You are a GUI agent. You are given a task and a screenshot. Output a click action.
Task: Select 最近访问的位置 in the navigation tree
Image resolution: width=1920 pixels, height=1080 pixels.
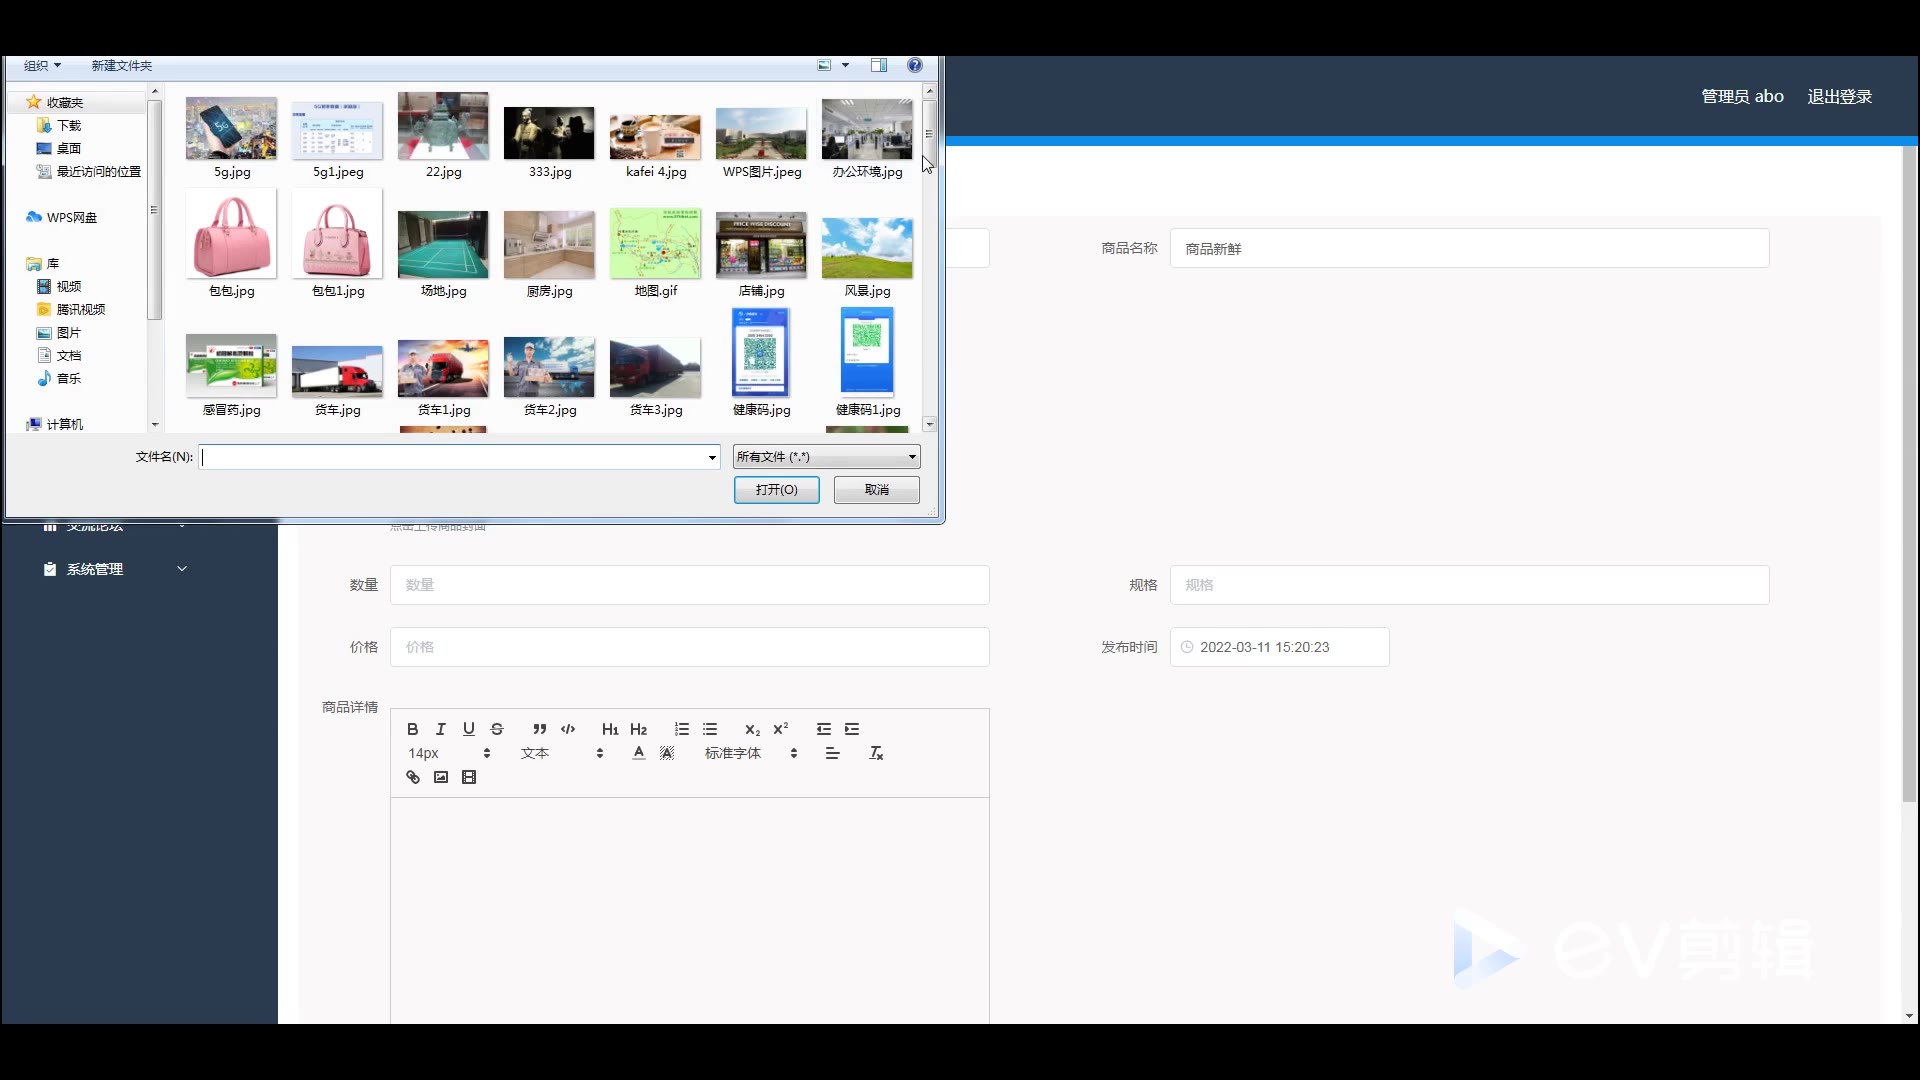[x=98, y=171]
